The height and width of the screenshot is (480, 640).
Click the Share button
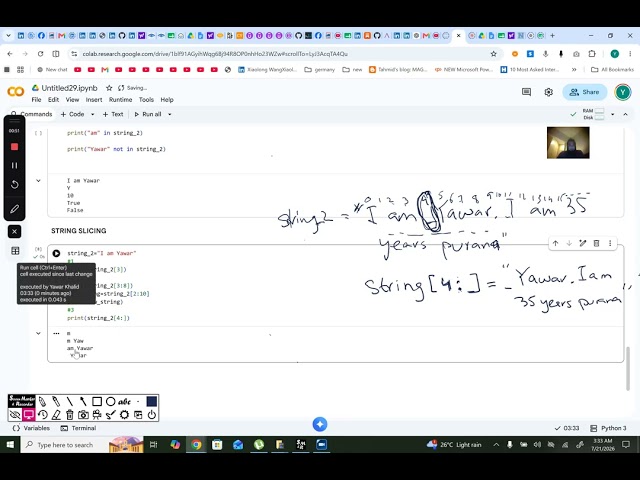click(x=584, y=92)
